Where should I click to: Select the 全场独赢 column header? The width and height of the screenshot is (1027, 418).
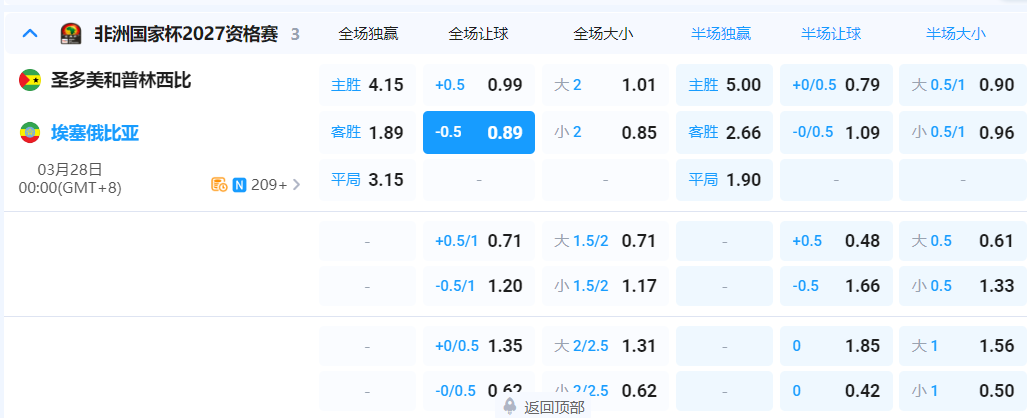click(x=368, y=34)
